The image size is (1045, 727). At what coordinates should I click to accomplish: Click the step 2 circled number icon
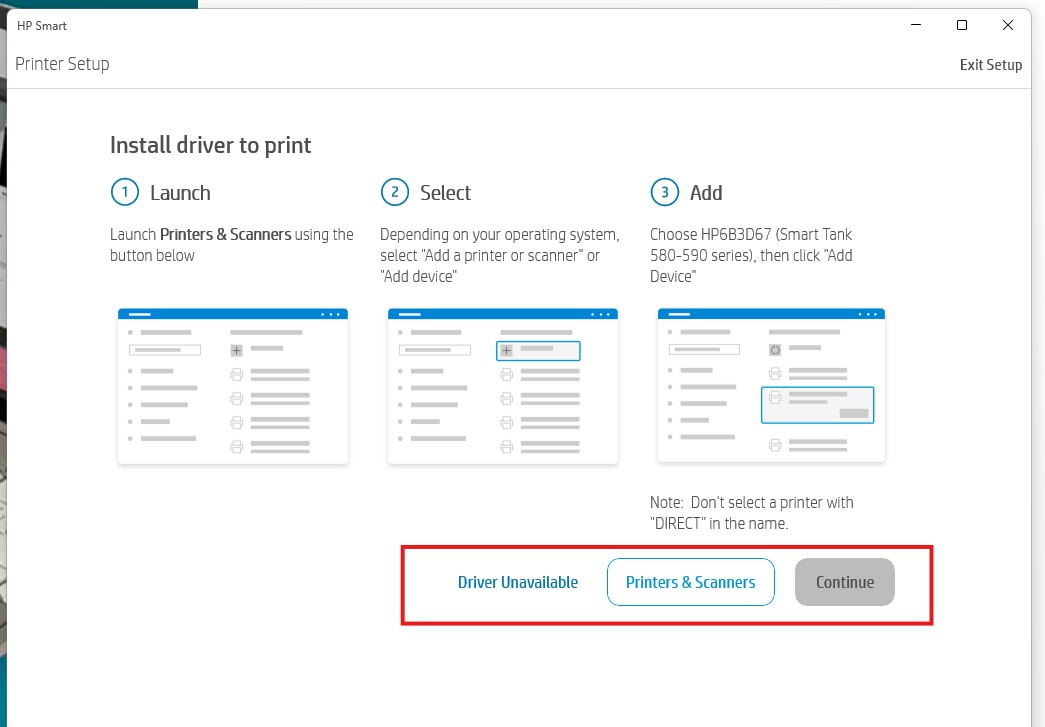pyautogui.click(x=394, y=193)
